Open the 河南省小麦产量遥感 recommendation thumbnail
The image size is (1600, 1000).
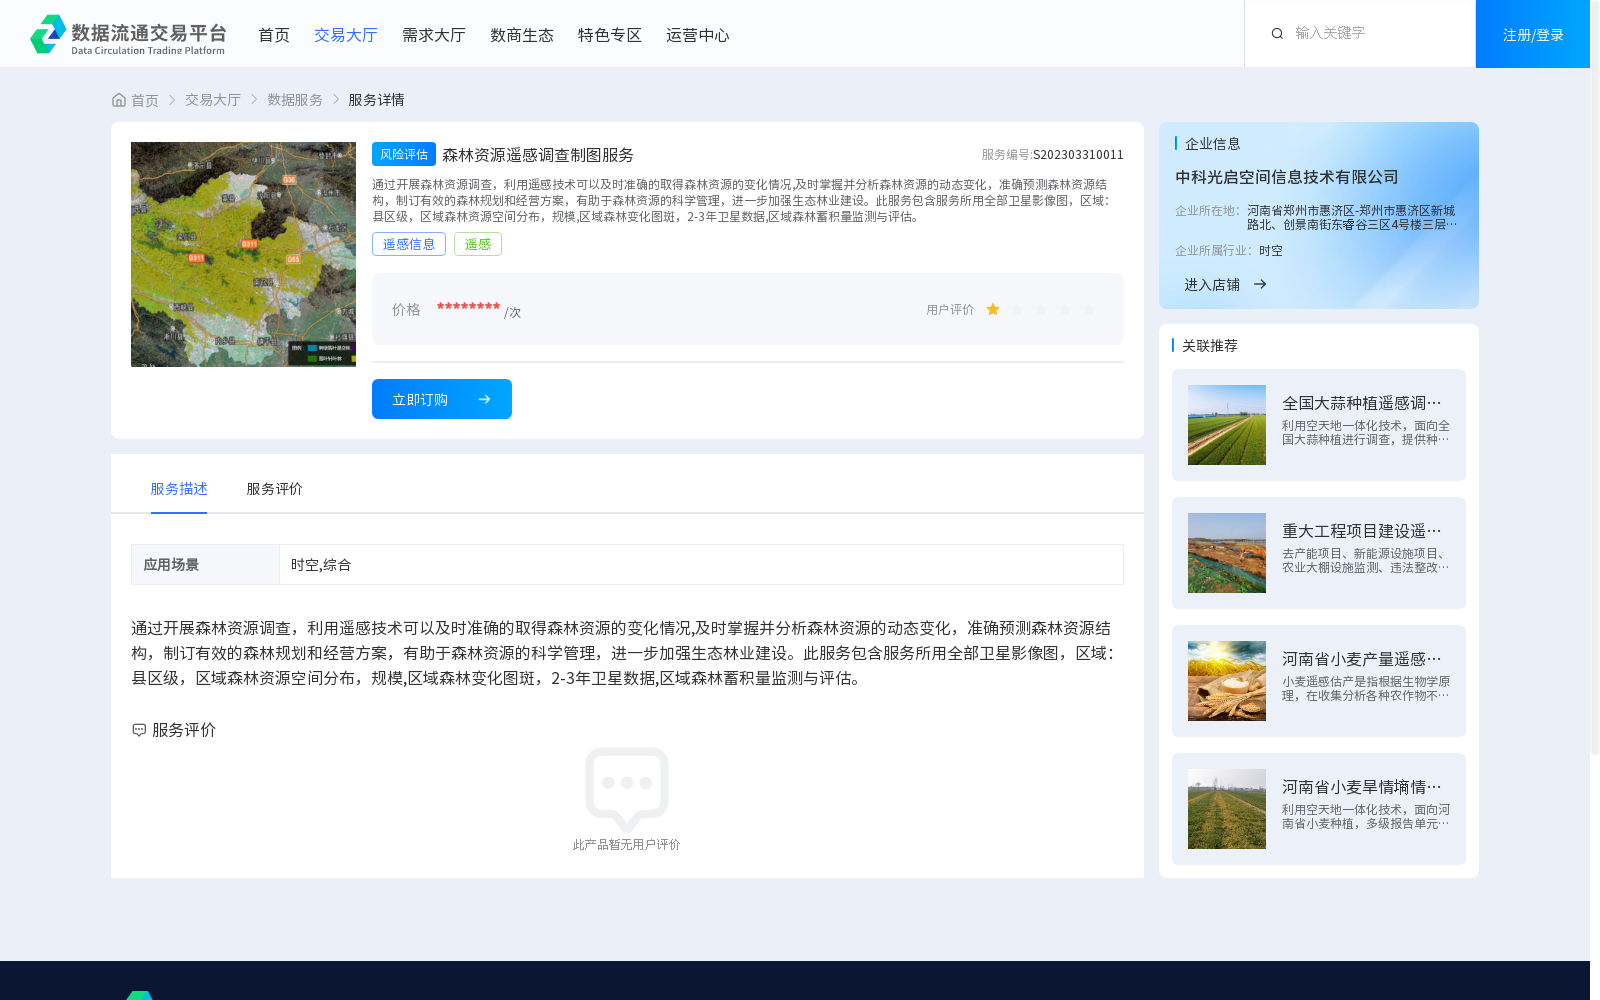click(x=1227, y=681)
